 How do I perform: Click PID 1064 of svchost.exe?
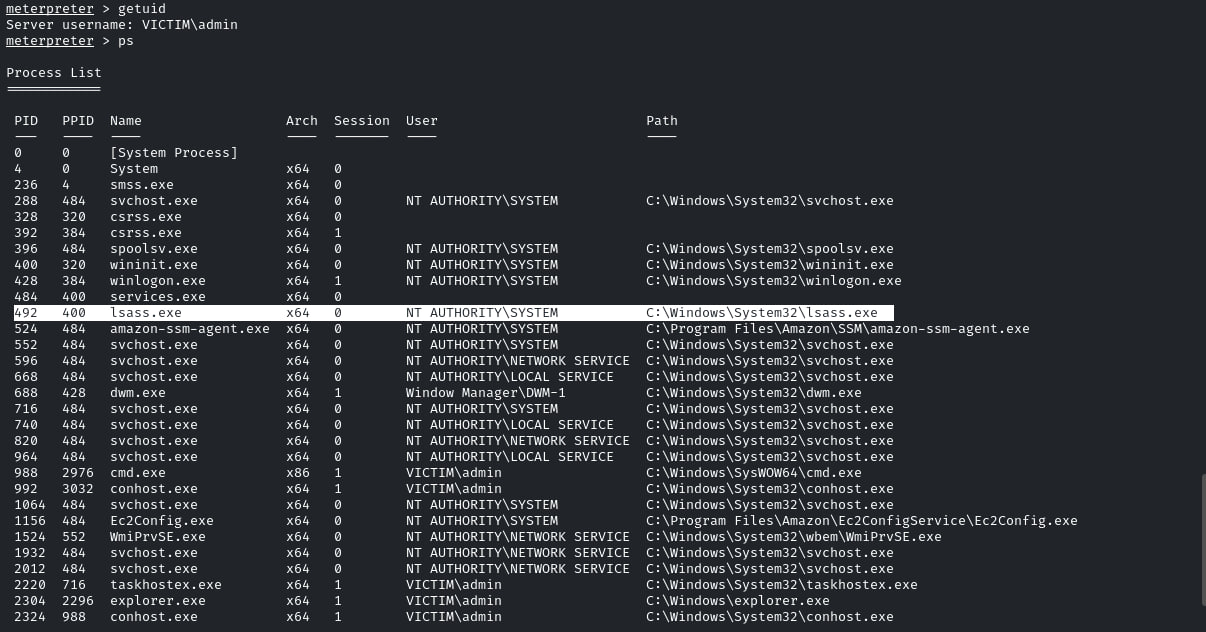click(x=30, y=505)
